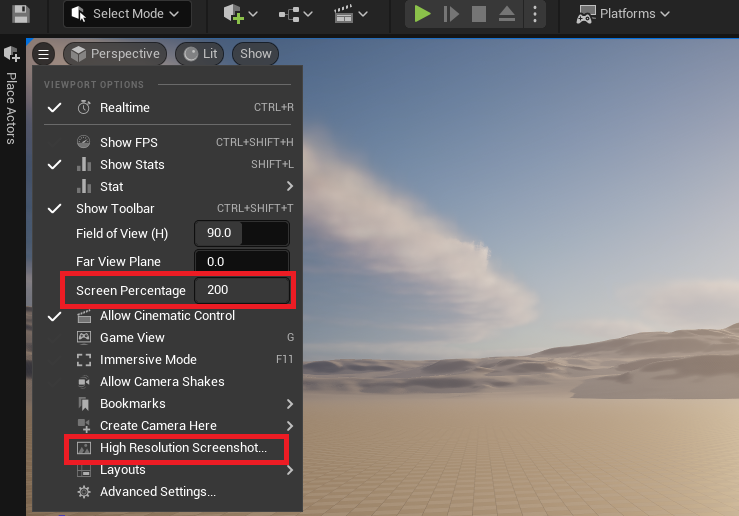Click the Immersive Mode brackets icon
This screenshot has width=739, height=516.
(84, 360)
